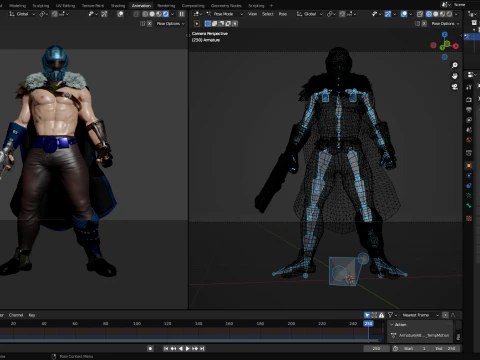Open the Pose Mode dropdown
Image resolution: width=480 pixels, height=360 pixels.
[x=225, y=14]
